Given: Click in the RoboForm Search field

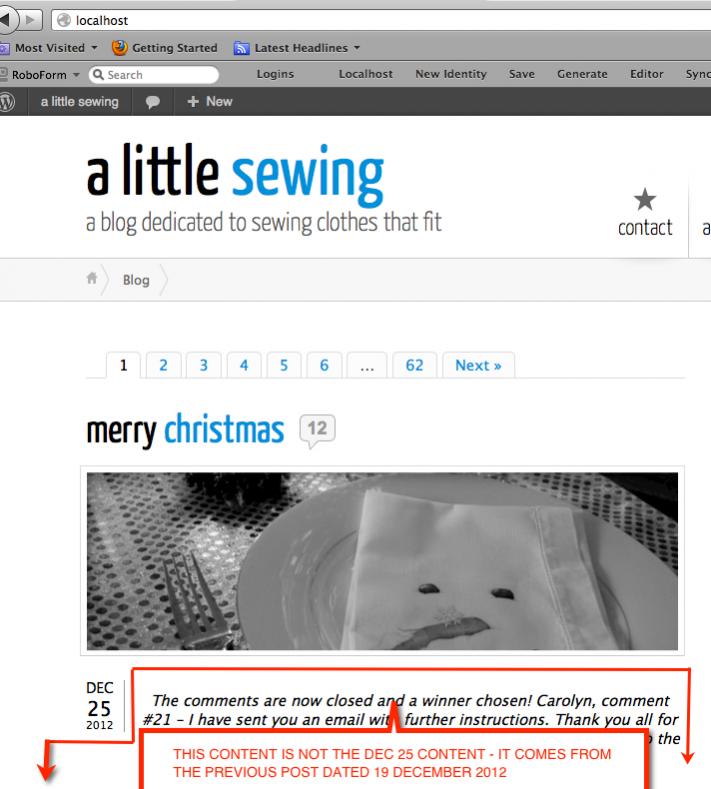Looking at the screenshot, I should click(x=154, y=75).
